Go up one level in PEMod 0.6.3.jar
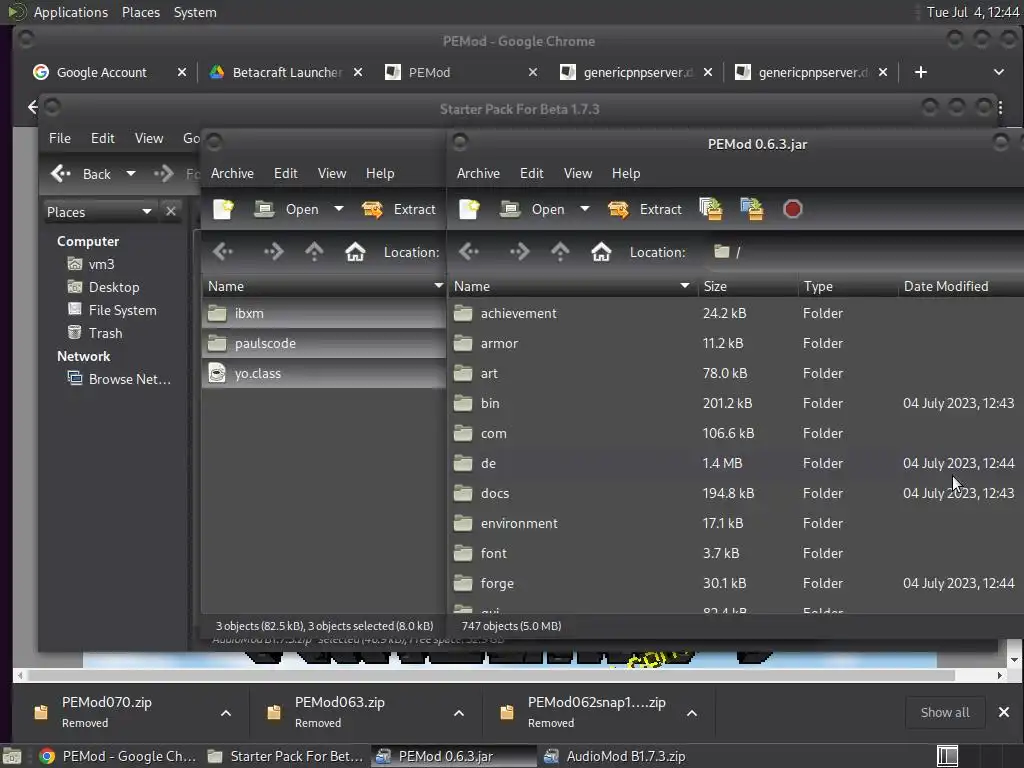The image size is (1024, 768). pyautogui.click(x=560, y=251)
